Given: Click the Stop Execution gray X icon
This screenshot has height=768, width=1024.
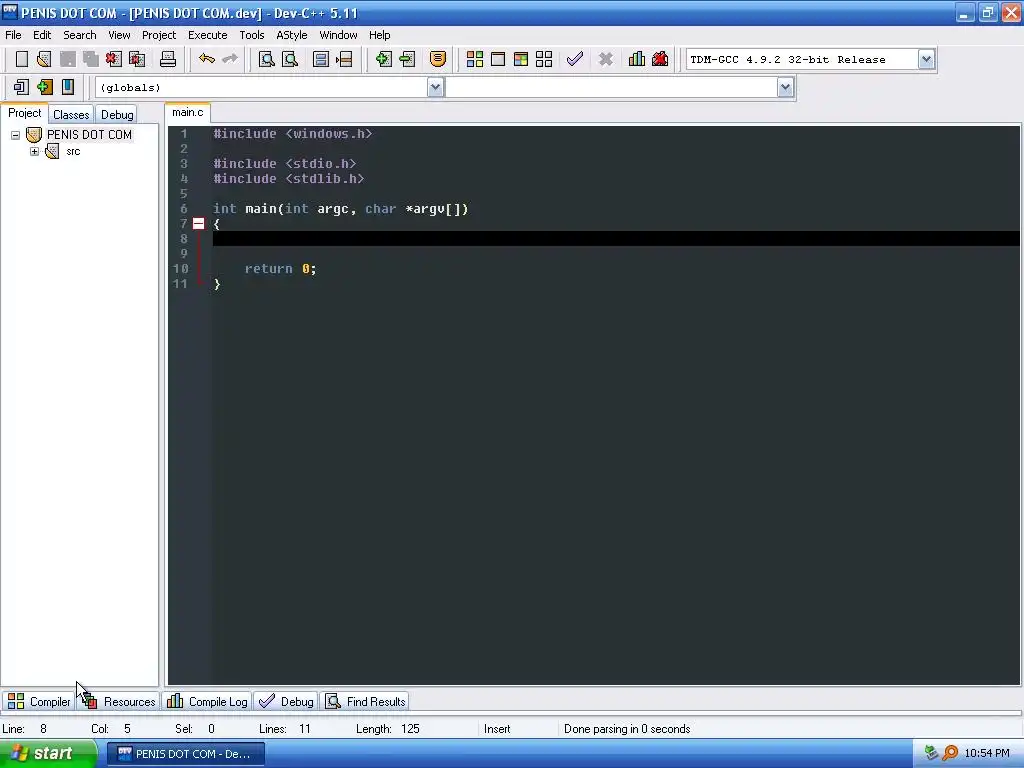Looking at the screenshot, I should tap(605, 59).
